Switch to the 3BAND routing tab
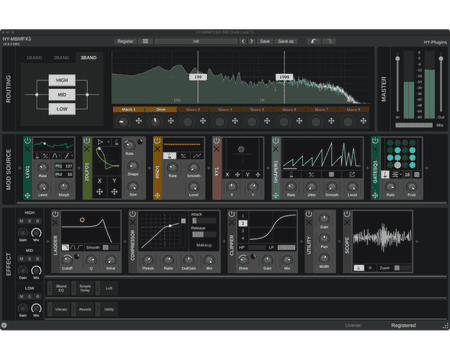 pyautogui.click(x=89, y=58)
